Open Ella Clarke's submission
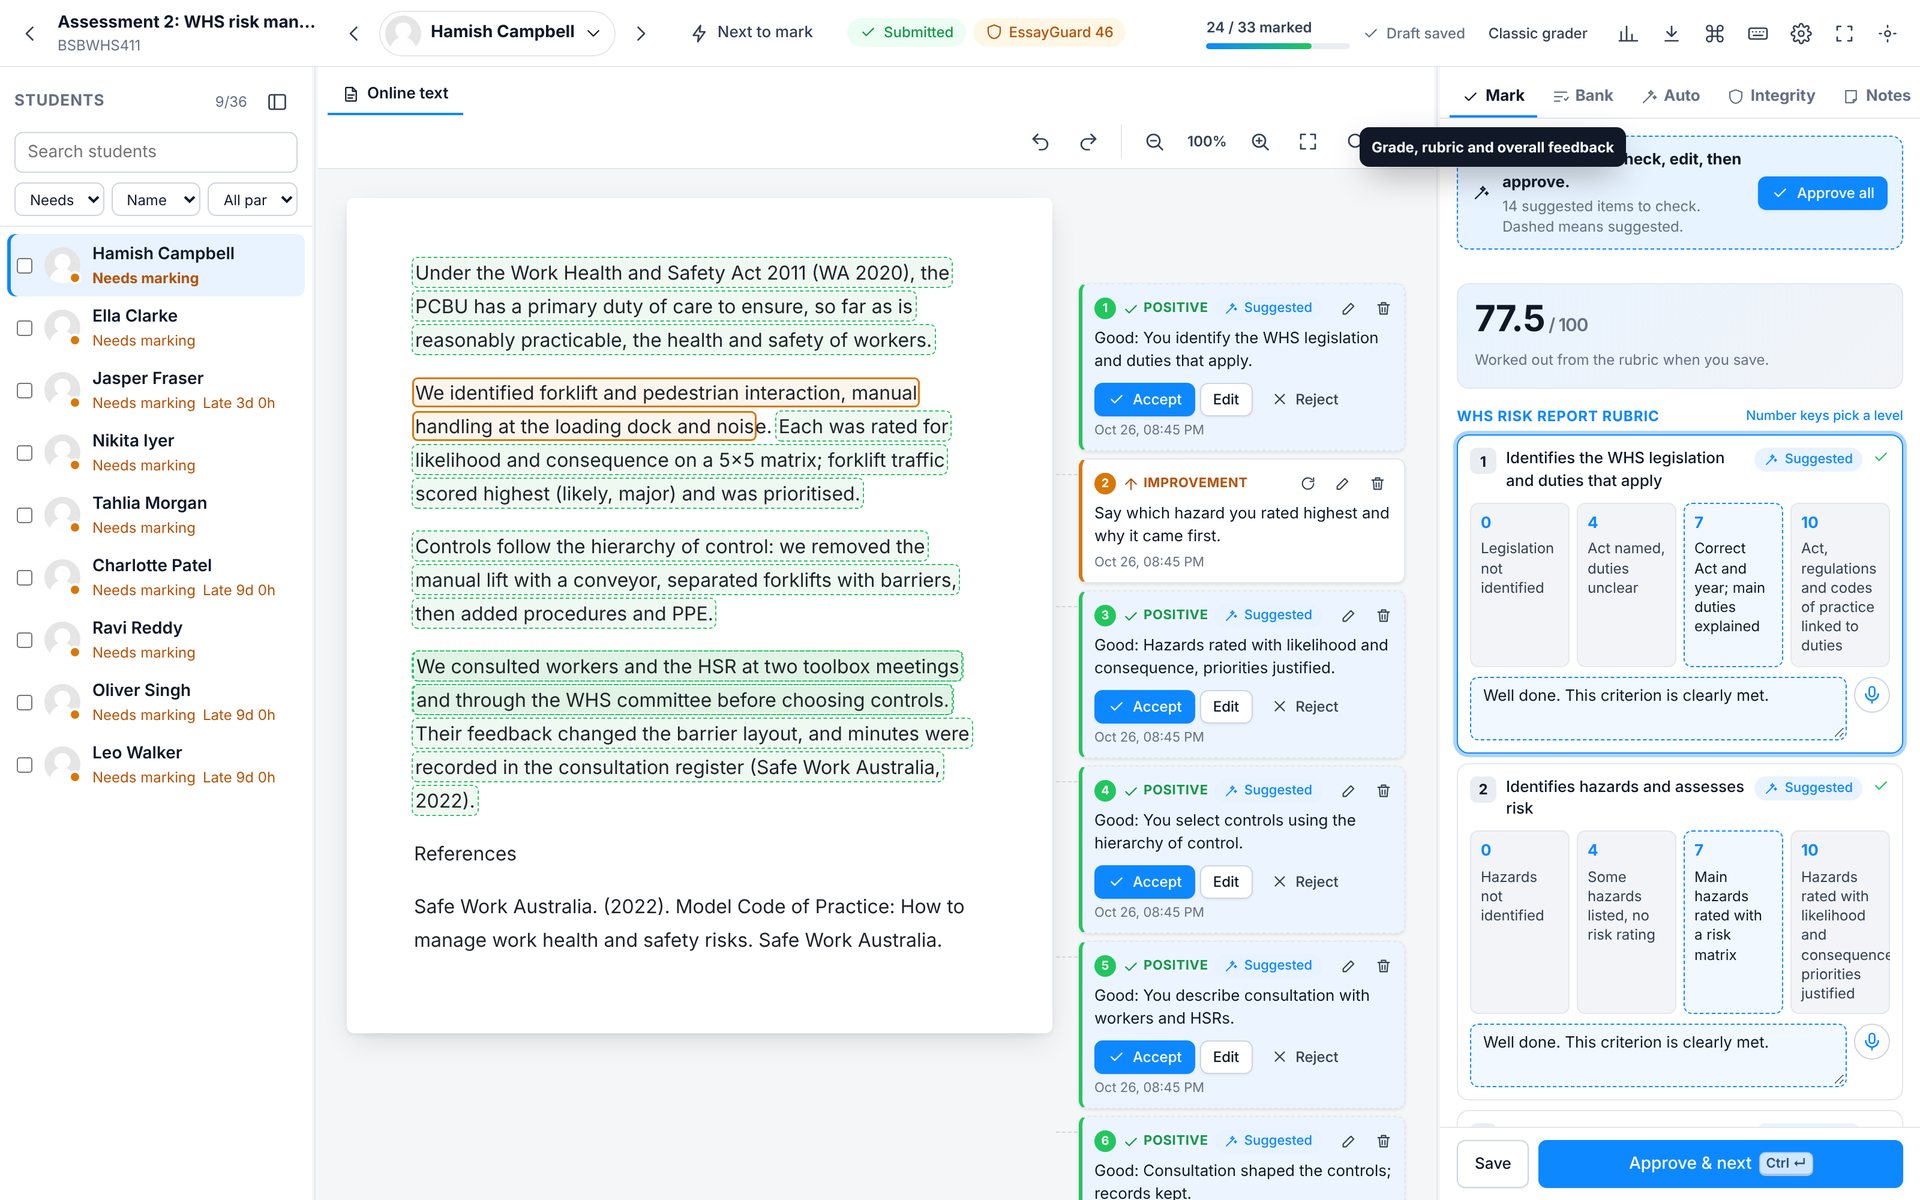1920x1200 pixels. pos(156,328)
